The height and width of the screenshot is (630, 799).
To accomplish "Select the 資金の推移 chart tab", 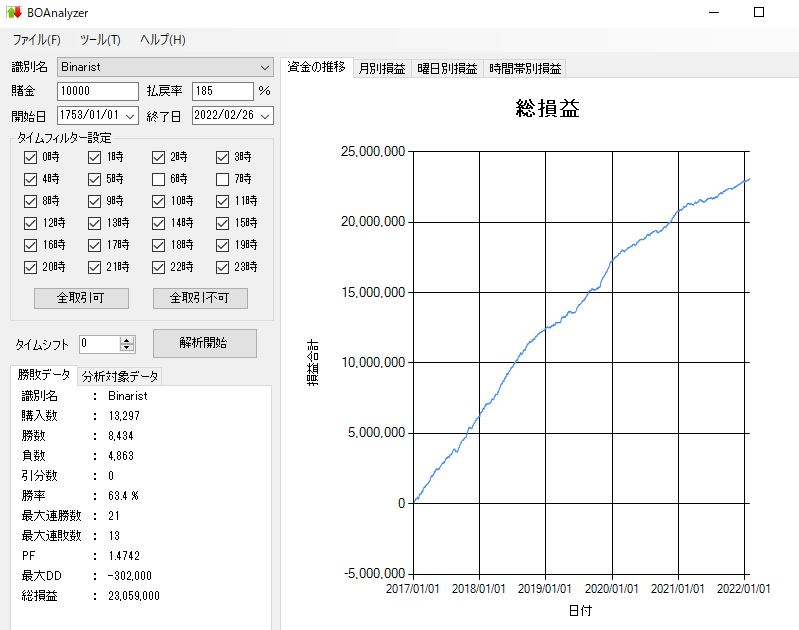I will pyautogui.click(x=316, y=67).
